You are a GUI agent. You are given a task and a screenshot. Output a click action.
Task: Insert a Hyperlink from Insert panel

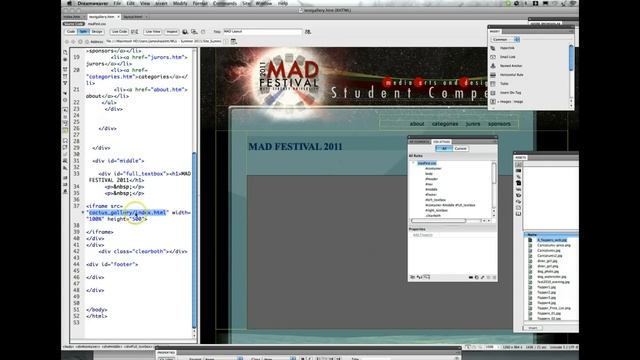point(507,48)
